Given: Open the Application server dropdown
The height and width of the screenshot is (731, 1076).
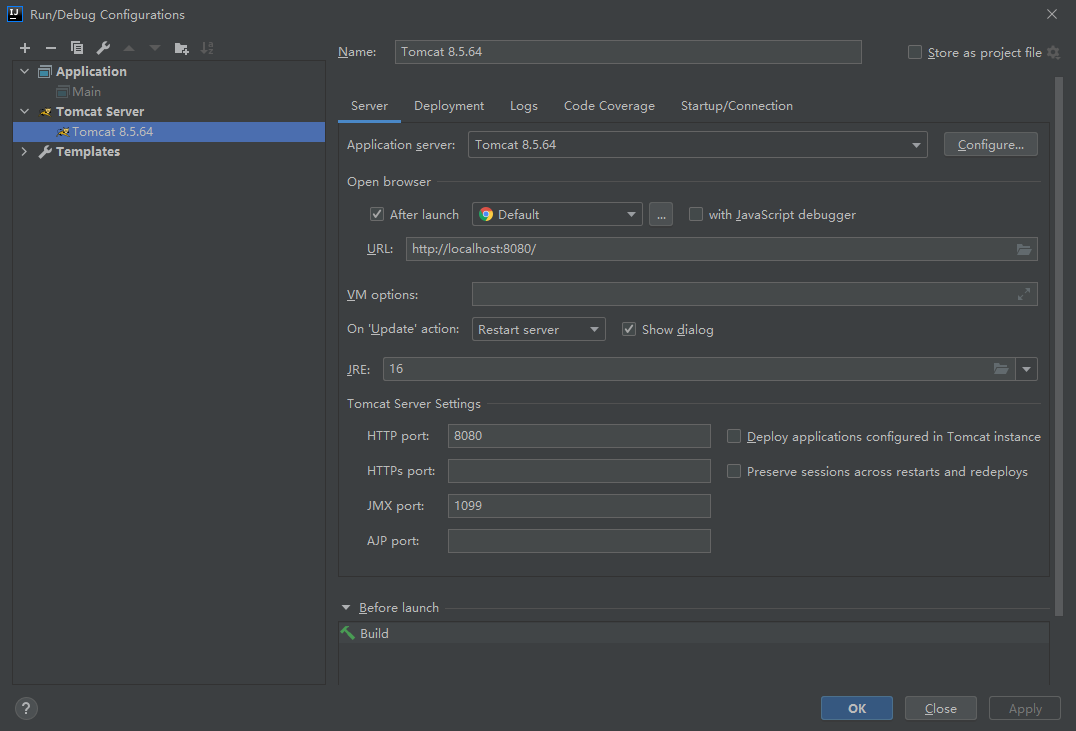Looking at the screenshot, I should (697, 145).
